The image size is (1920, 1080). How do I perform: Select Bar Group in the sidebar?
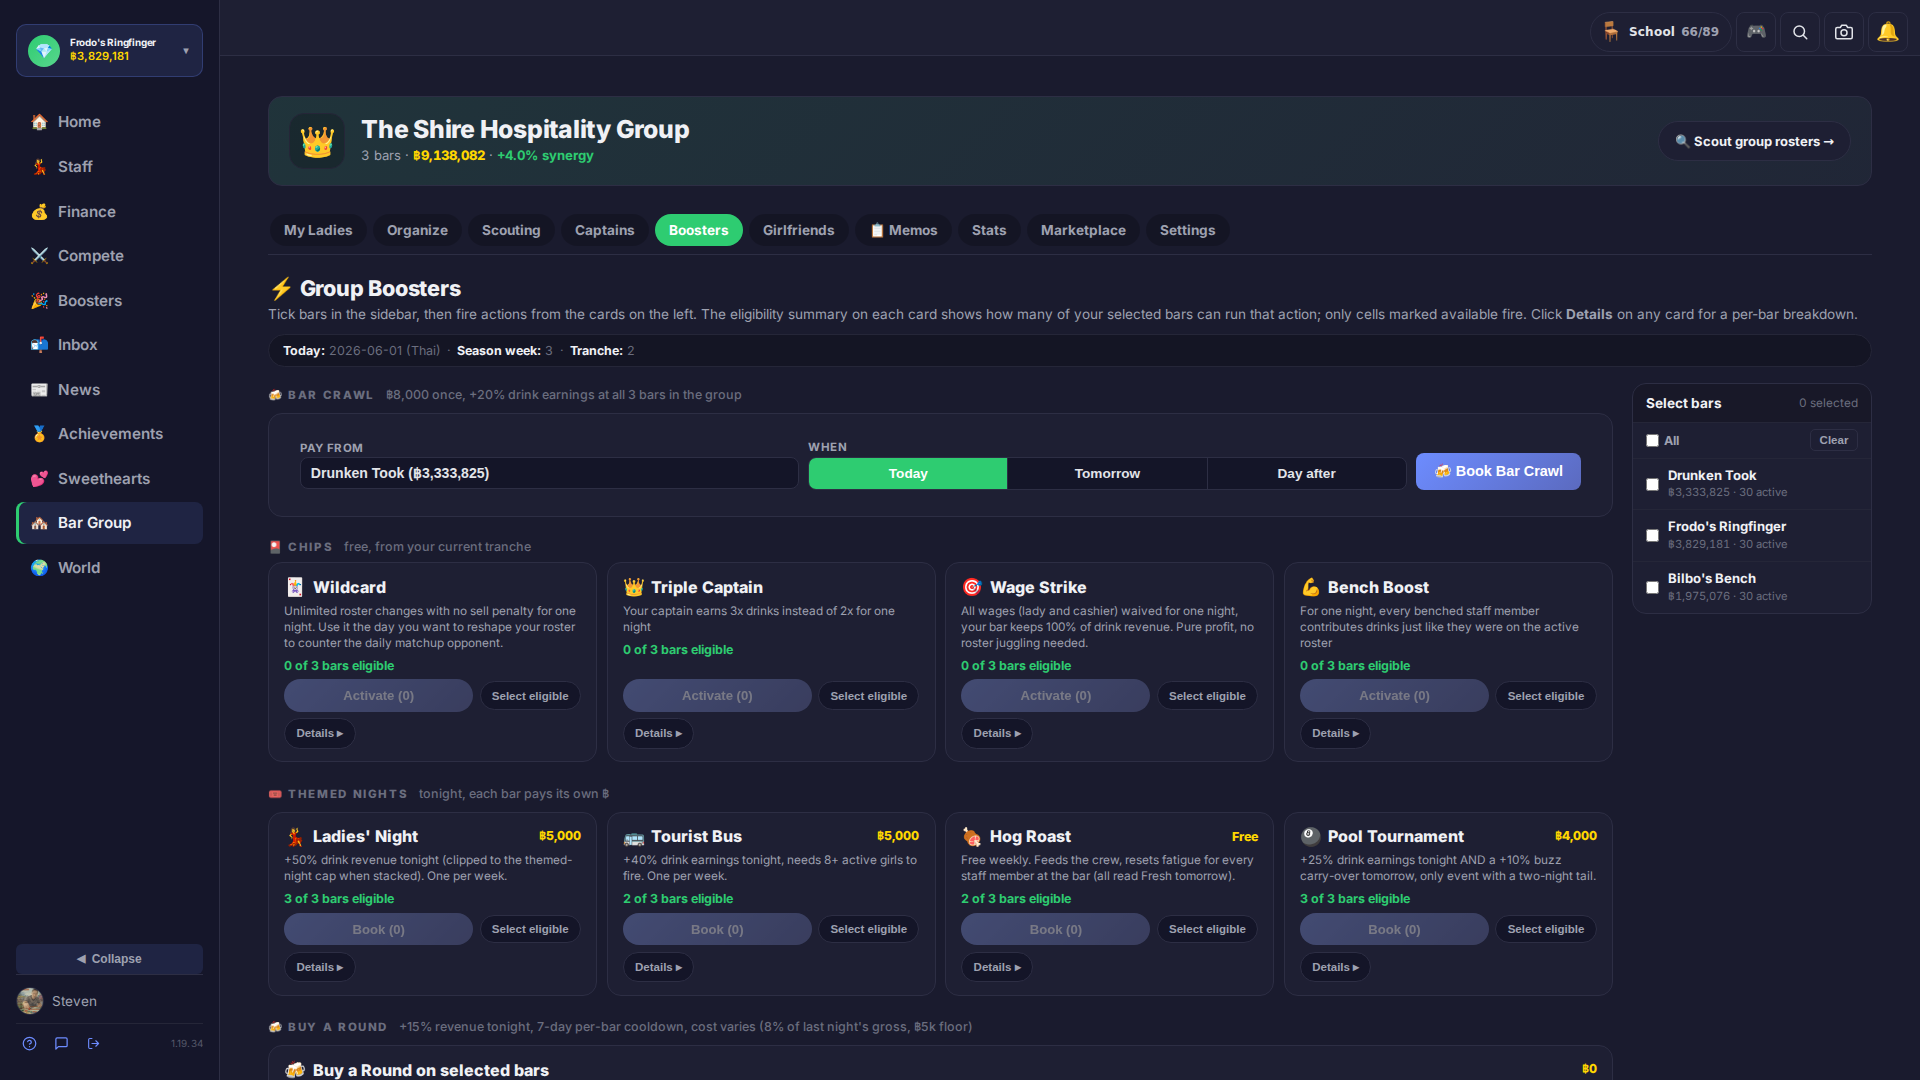(109, 523)
